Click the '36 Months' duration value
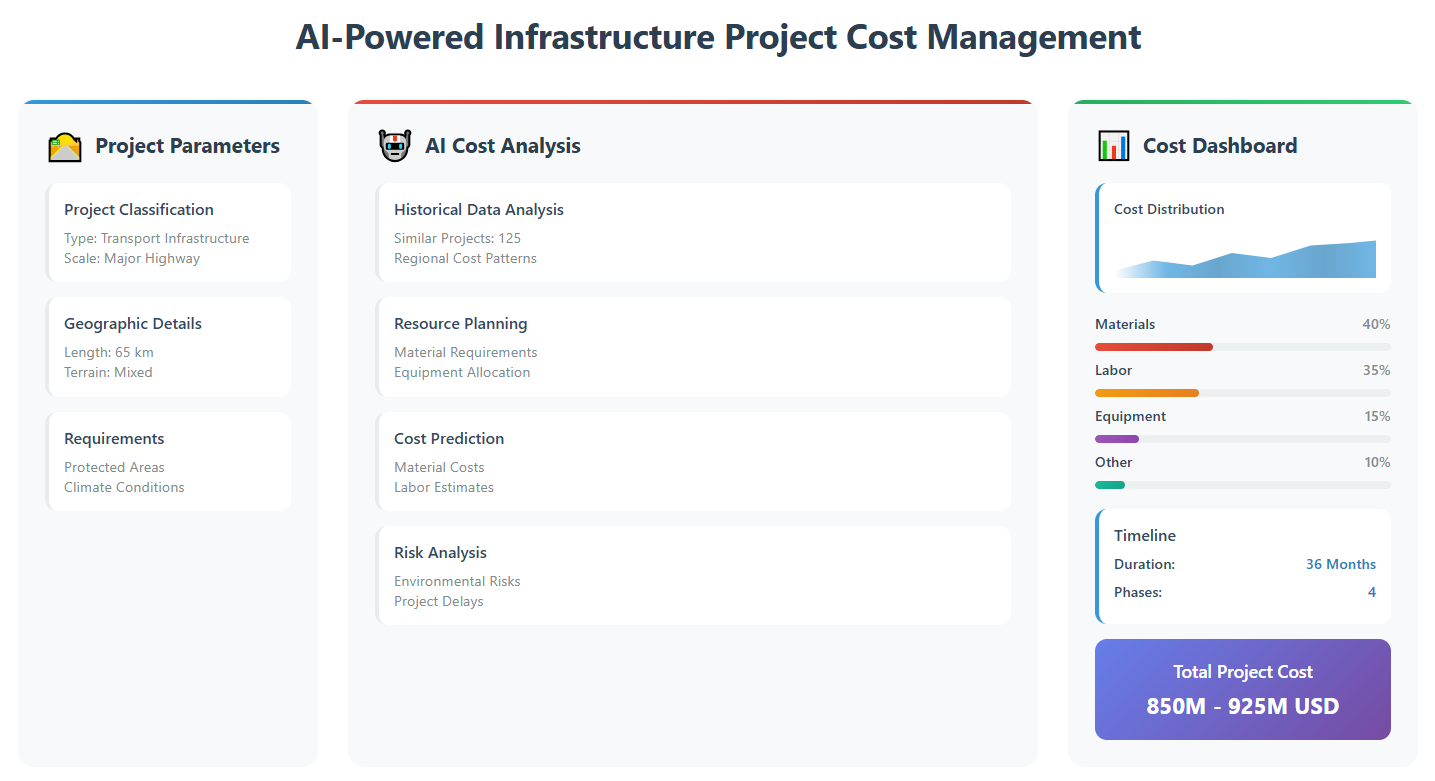Viewport: 1435px width, 781px height. click(1341, 564)
